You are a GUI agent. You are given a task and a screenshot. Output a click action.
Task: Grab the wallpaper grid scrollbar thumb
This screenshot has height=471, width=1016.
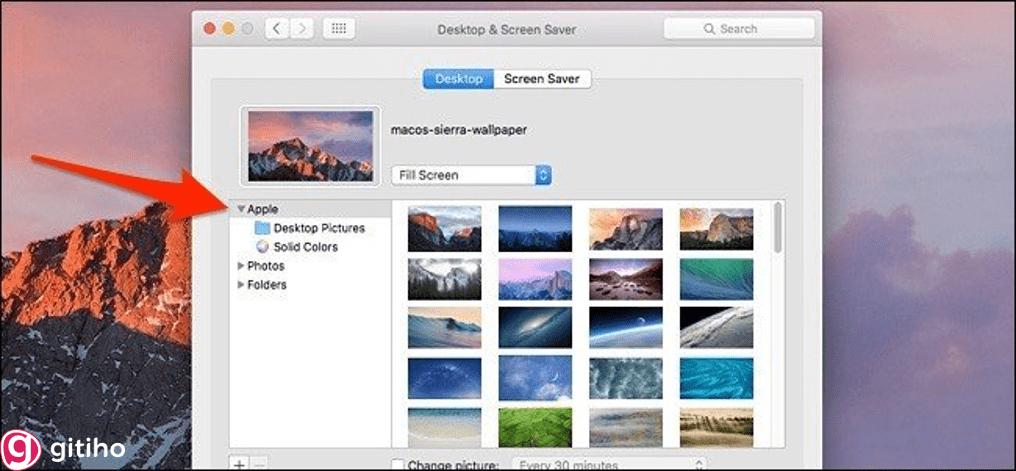tap(778, 227)
